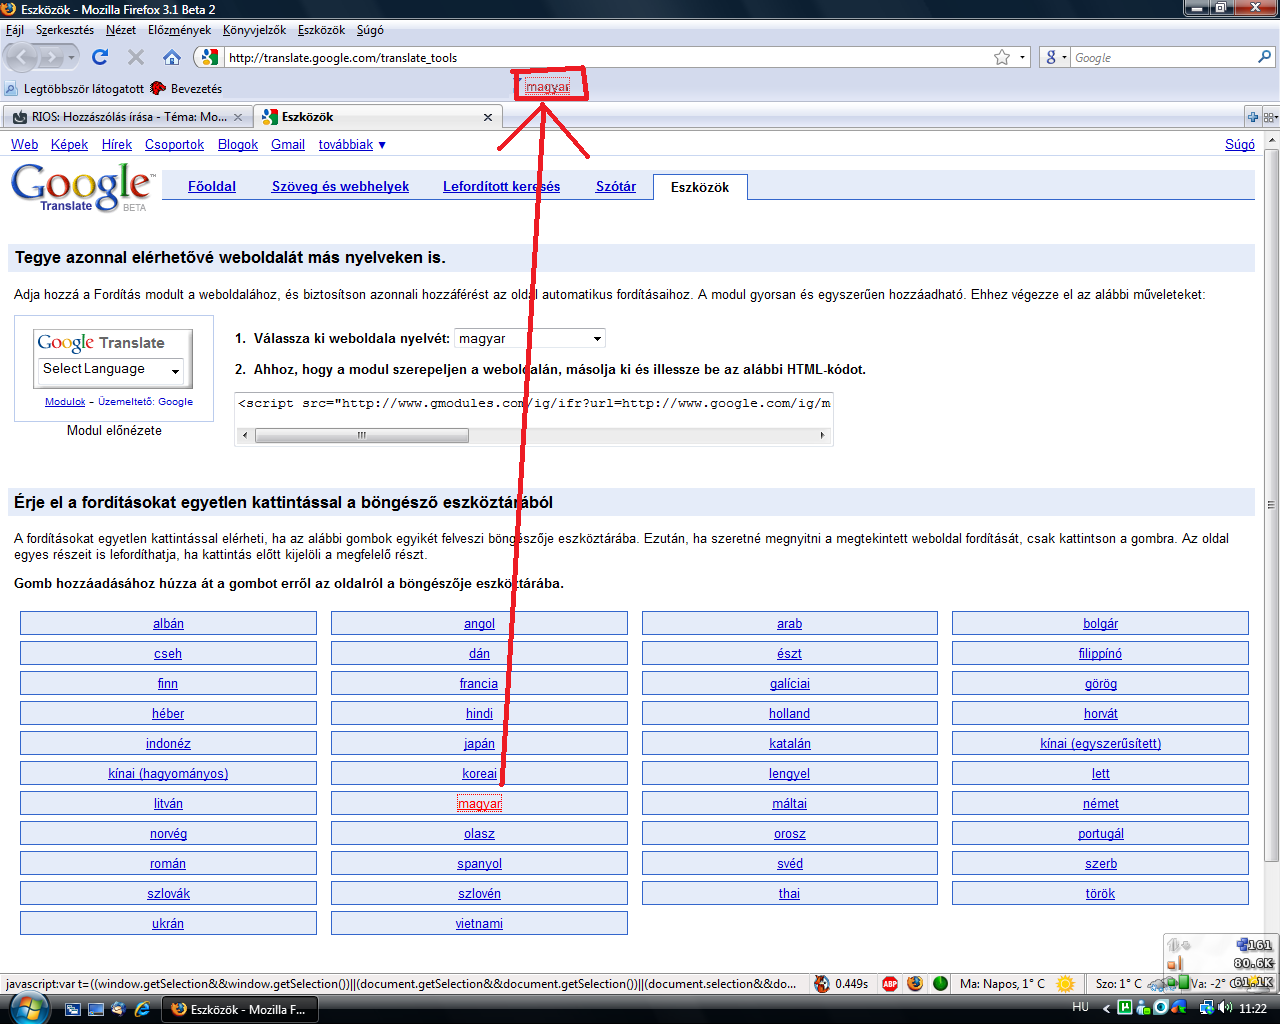Go back using the browser Back arrow
Viewport: 1280px width, 1024px height.
click(x=22, y=57)
